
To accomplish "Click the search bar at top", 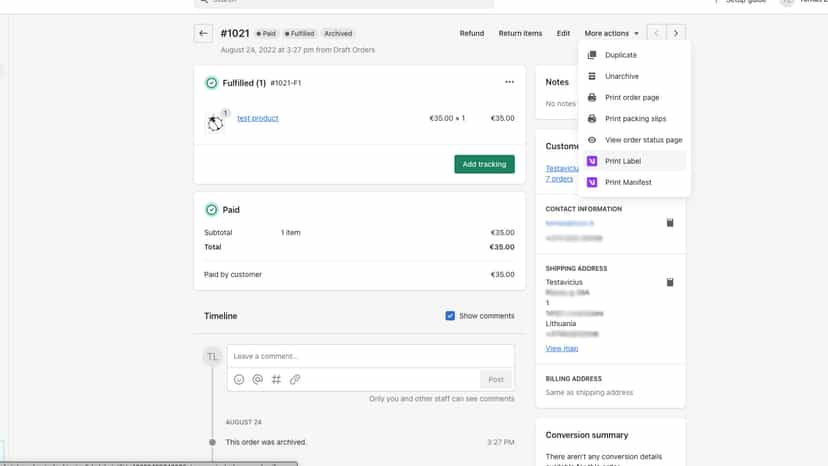I will pos(344,3).
